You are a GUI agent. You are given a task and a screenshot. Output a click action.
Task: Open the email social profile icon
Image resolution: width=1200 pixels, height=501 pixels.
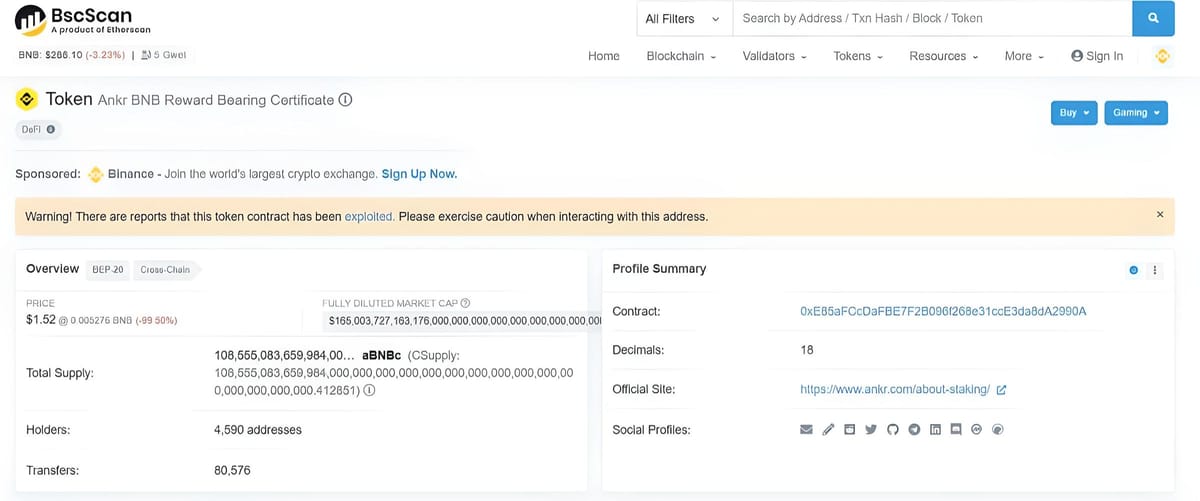806,430
